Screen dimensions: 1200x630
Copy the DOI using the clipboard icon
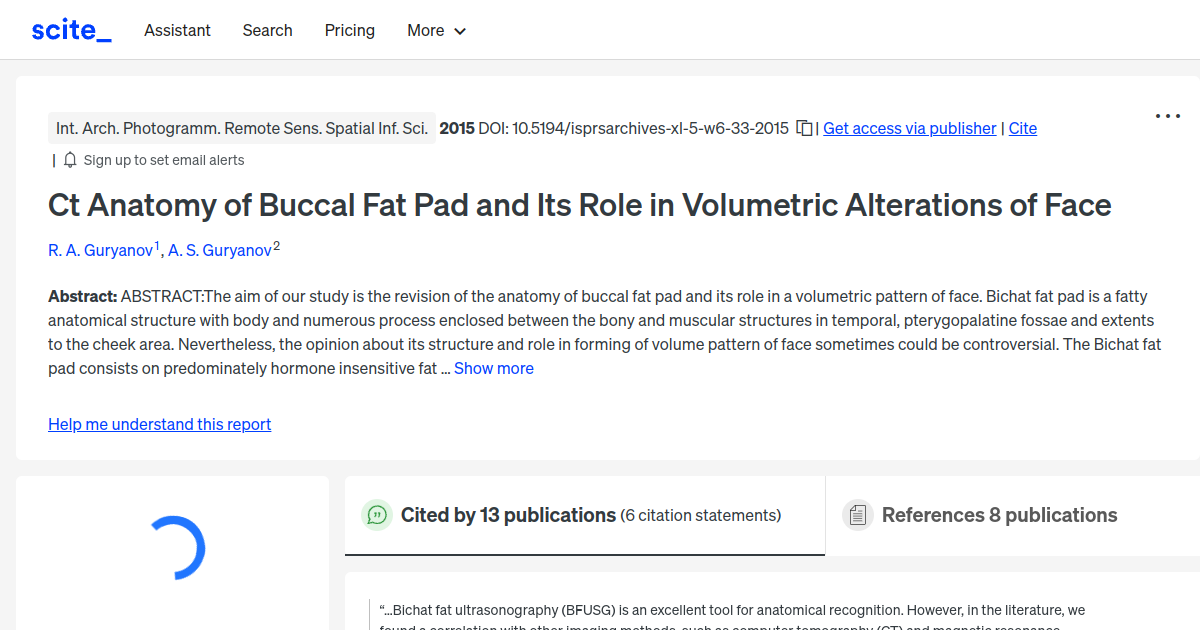804,128
